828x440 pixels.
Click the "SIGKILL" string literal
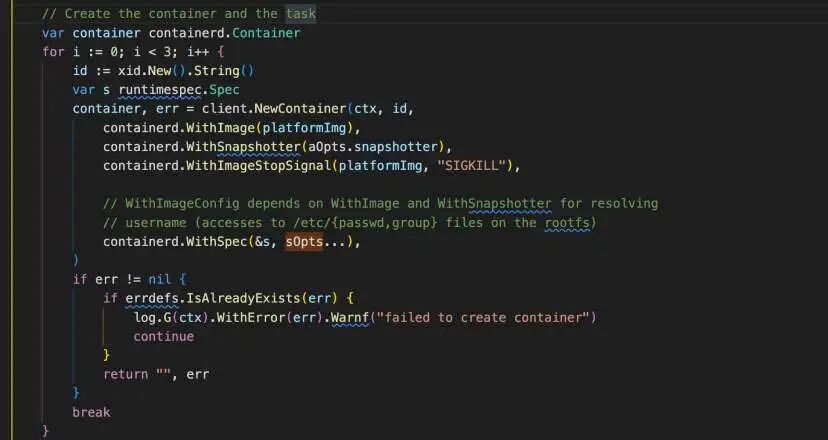tap(472, 166)
